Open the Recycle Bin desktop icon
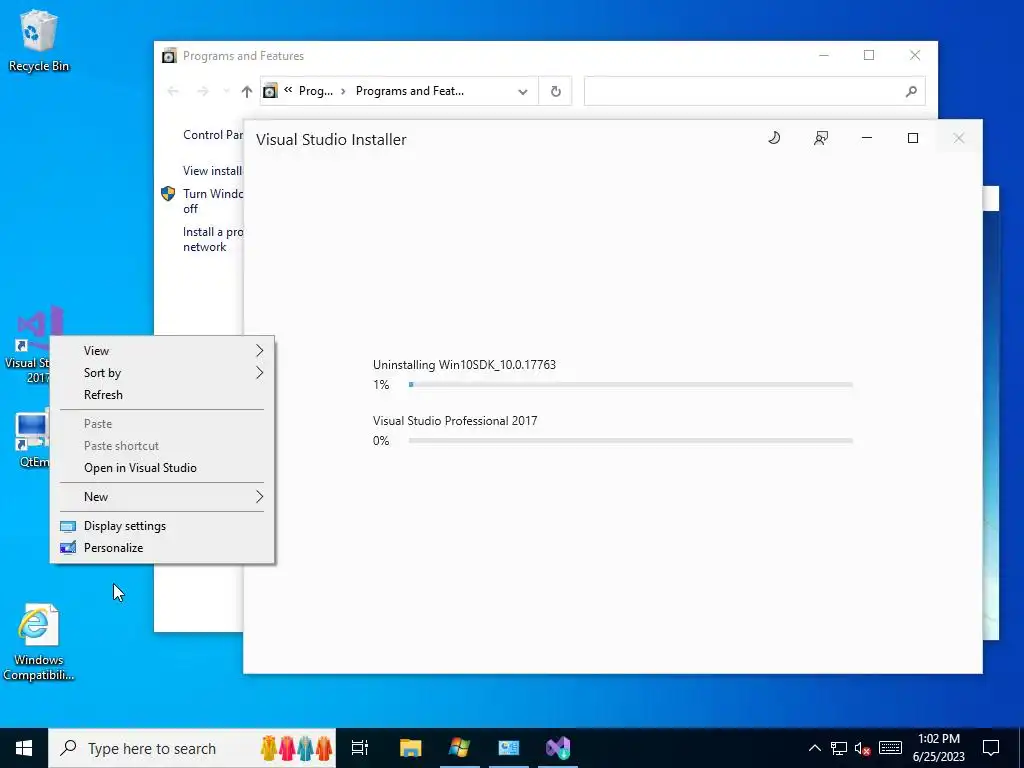 tap(39, 41)
